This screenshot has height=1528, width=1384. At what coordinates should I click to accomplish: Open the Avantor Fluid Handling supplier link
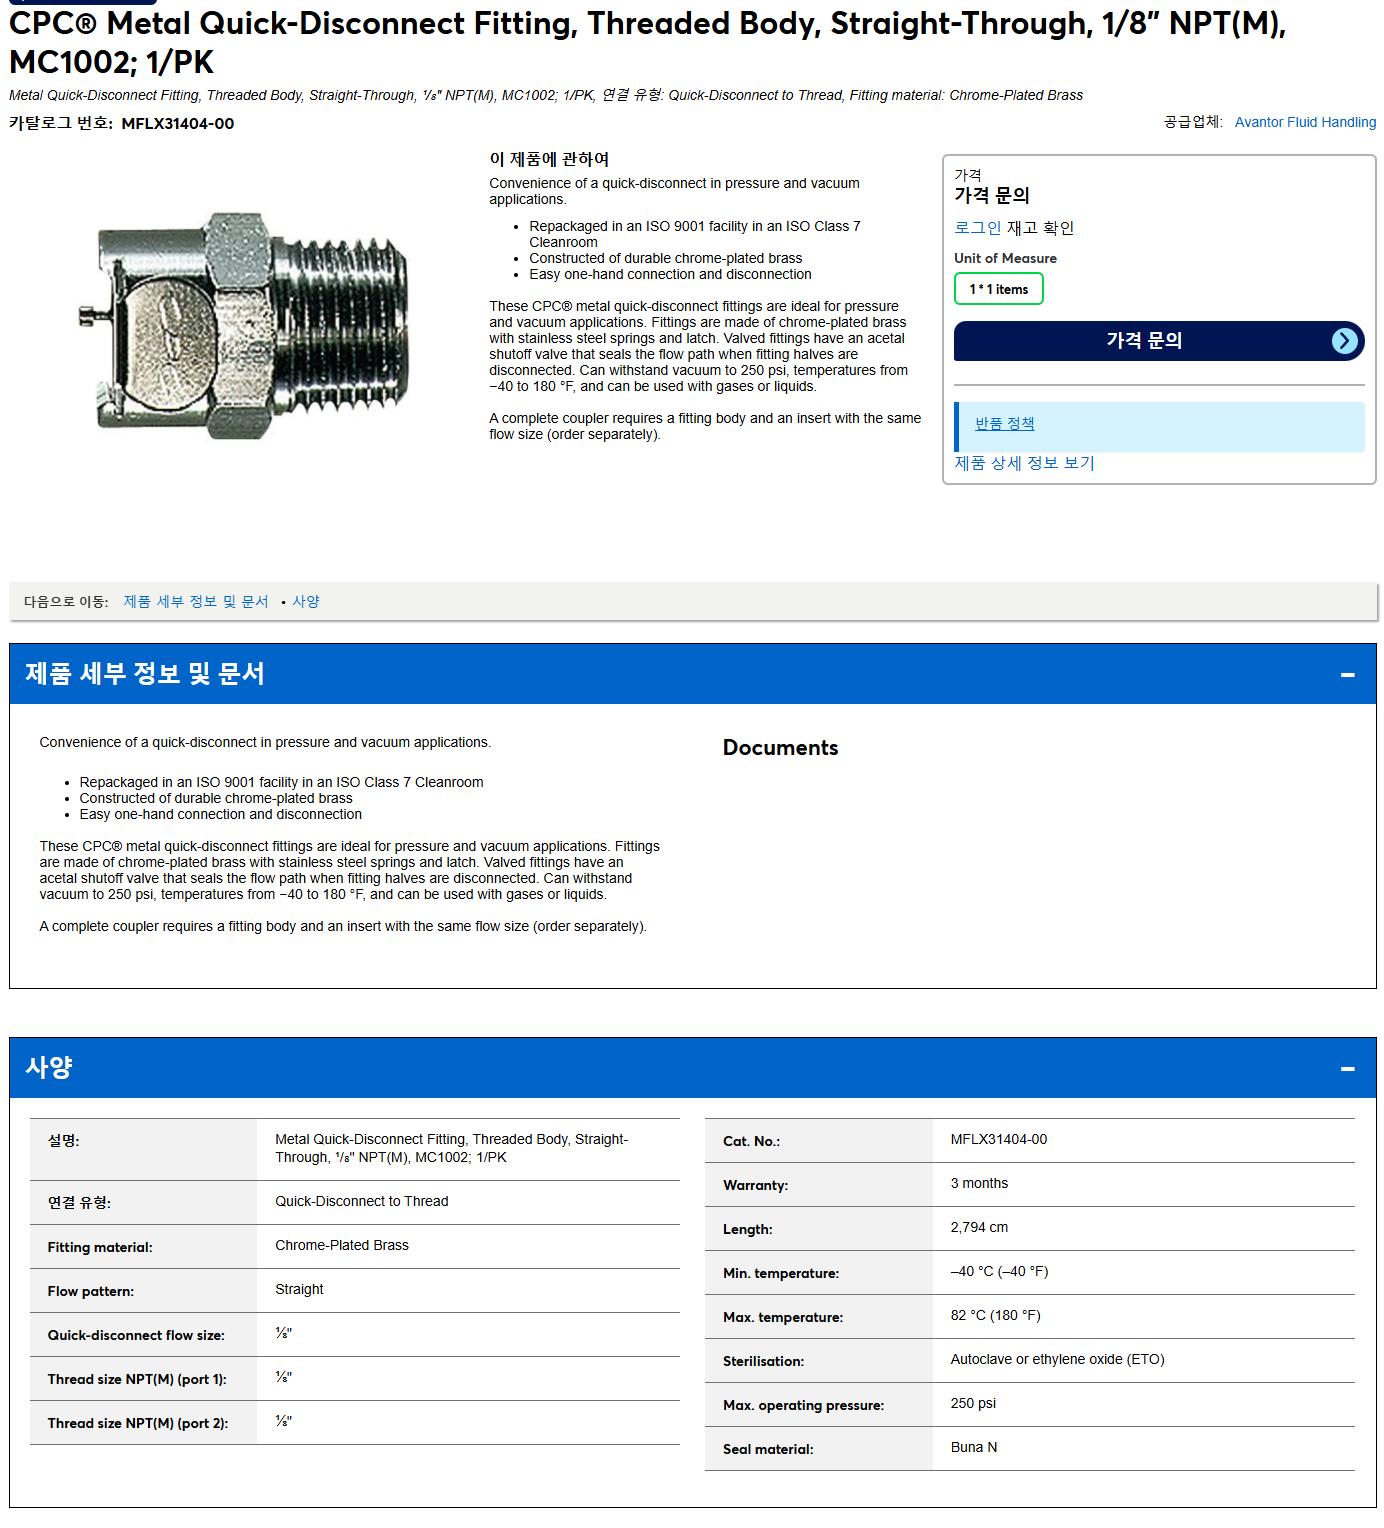pos(1305,122)
